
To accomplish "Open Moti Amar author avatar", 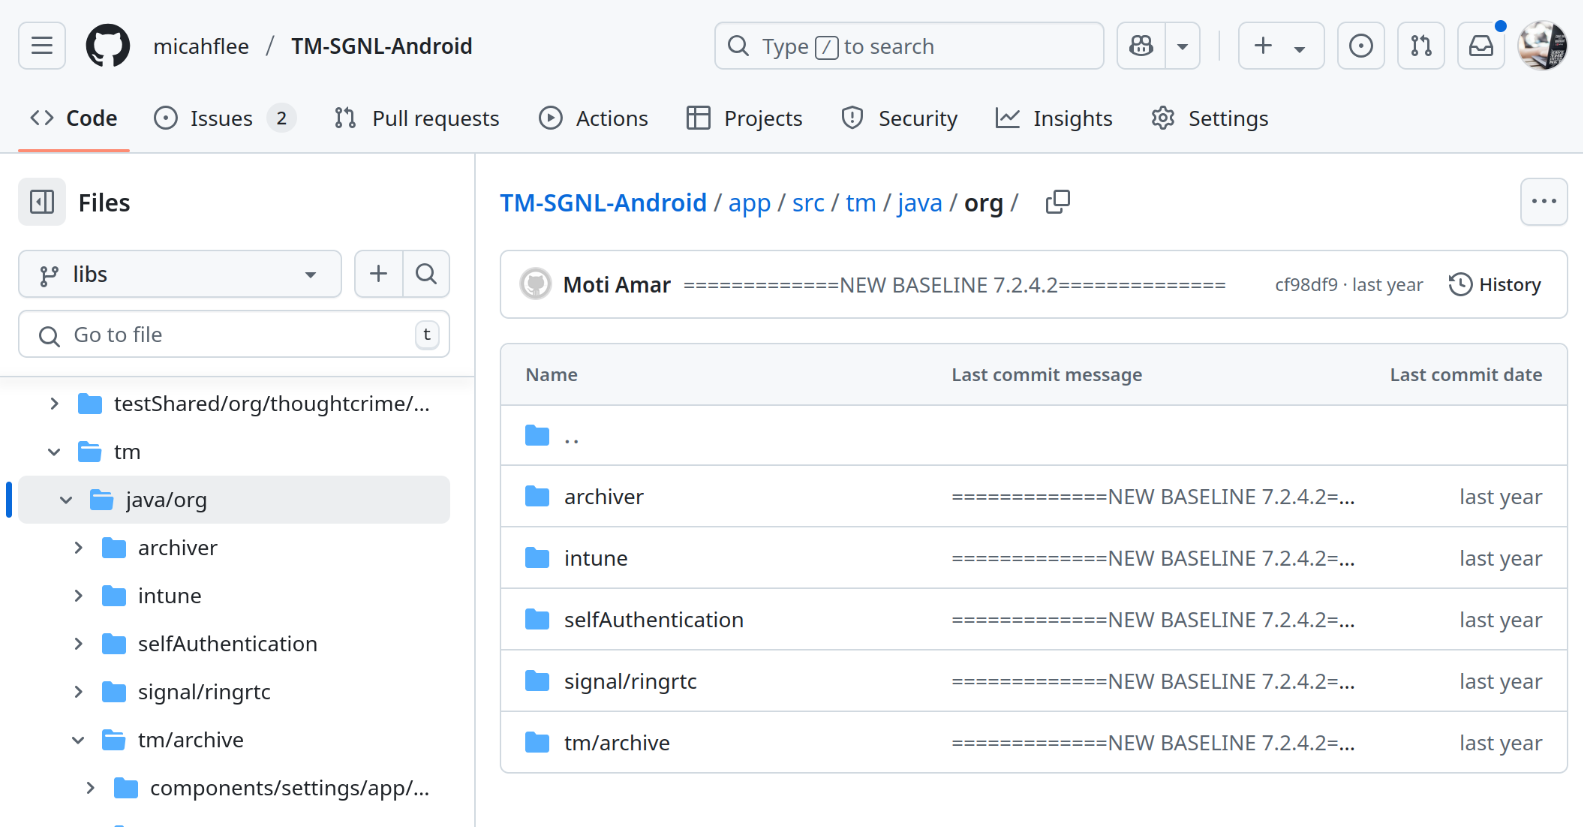I will click(x=536, y=285).
